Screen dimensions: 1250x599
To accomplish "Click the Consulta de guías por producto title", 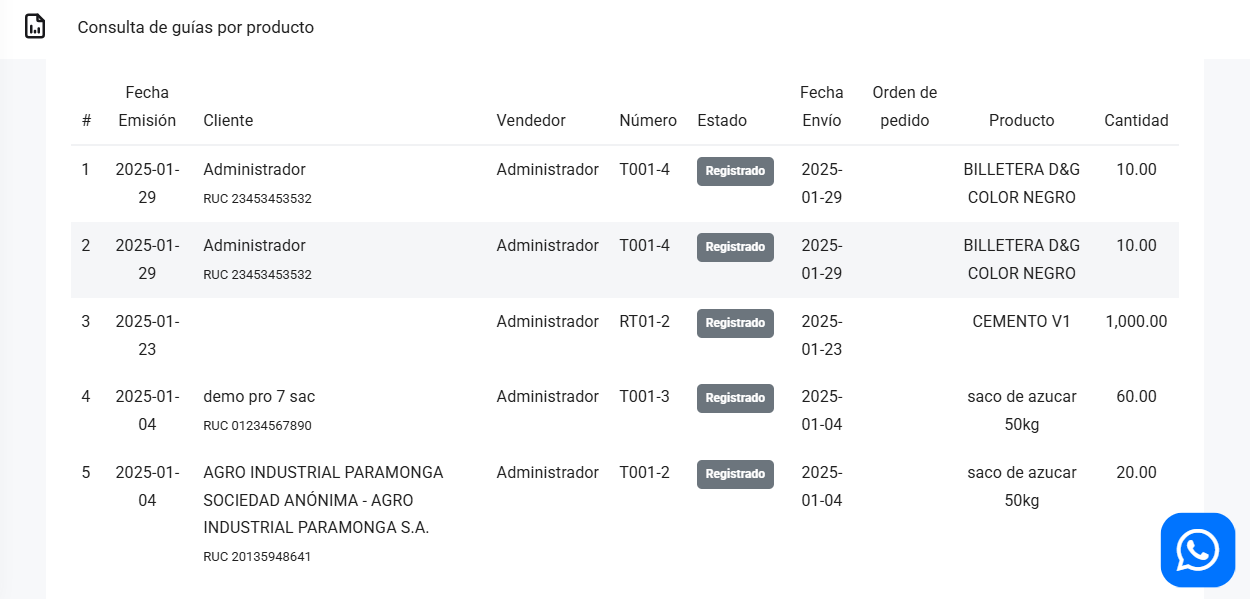I will pos(196,28).
